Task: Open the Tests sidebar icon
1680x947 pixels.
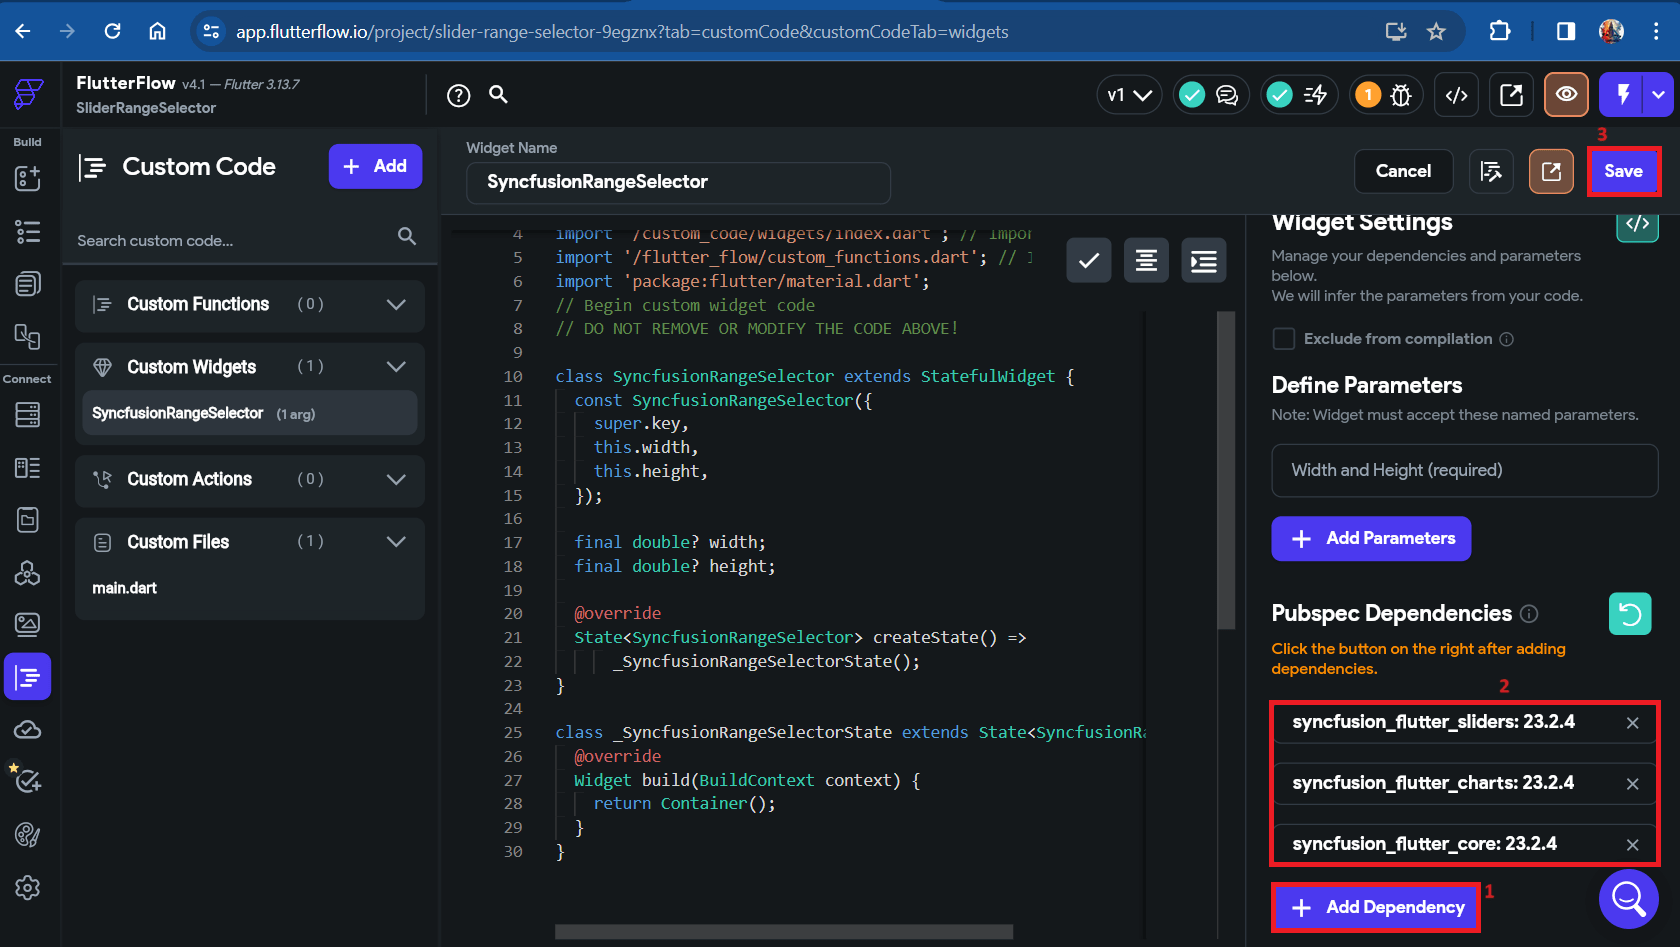Action: 27,781
